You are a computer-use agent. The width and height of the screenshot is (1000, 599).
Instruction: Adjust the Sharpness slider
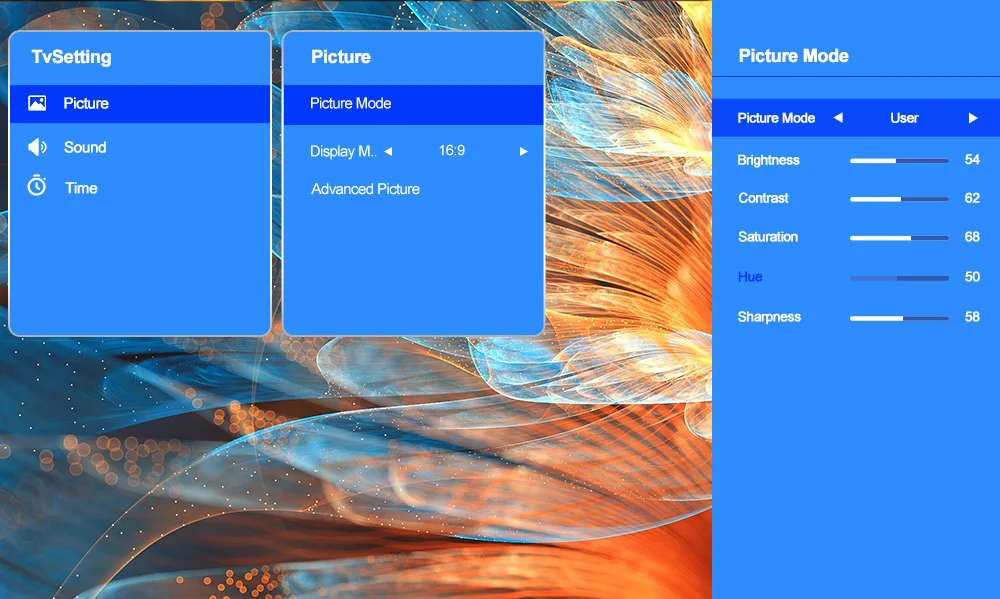899,318
